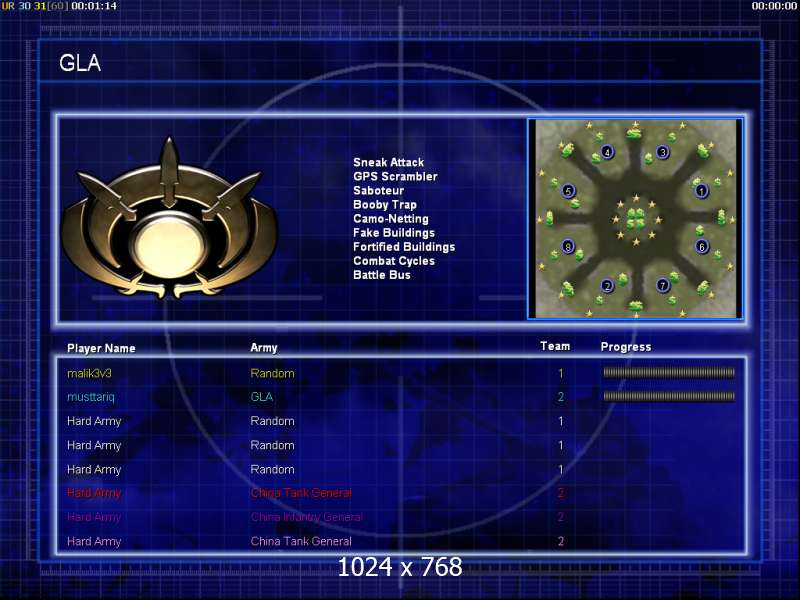This screenshot has width=800, height=600.
Task: Click malik3v3's yellow Random army label
Action: pyautogui.click(x=272, y=373)
